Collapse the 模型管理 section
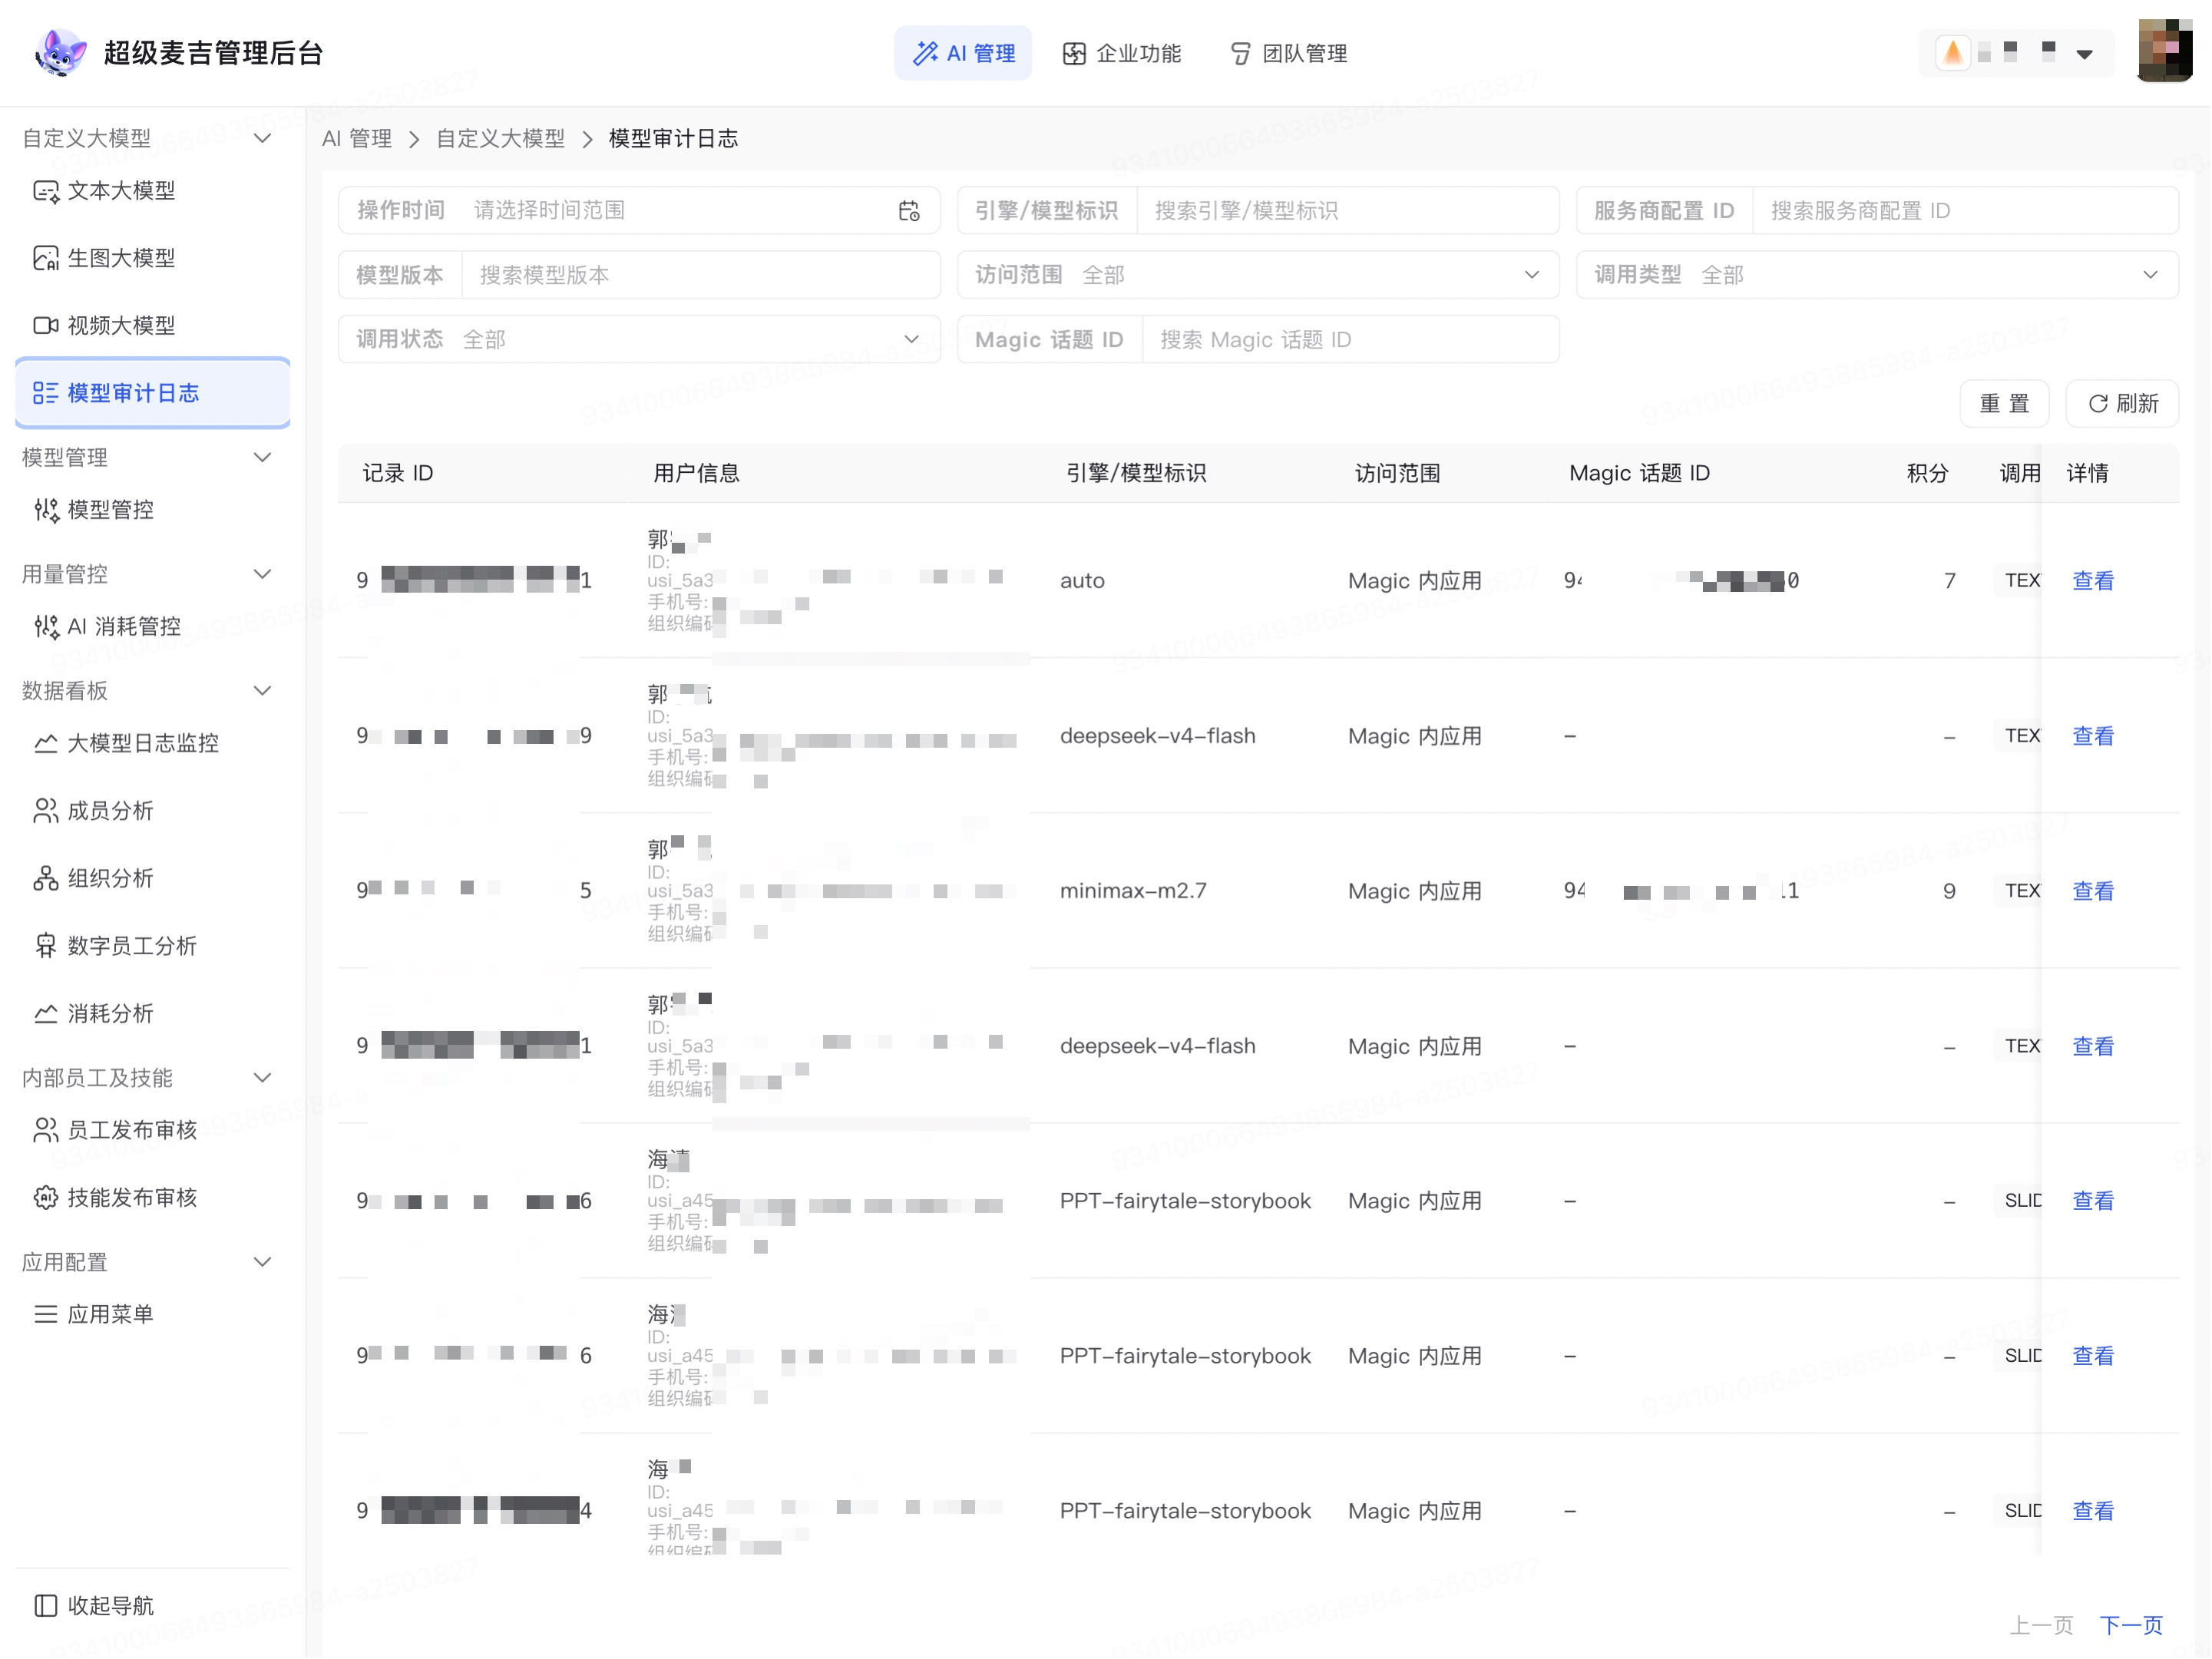 pyautogui.click(x=262, y=458)
